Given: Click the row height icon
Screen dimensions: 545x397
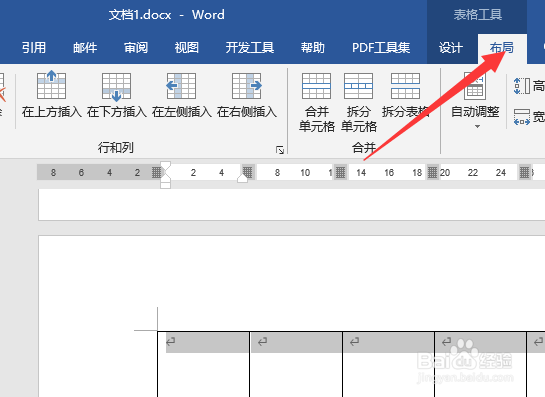Looking at the screenshot, I should point(522,86).
